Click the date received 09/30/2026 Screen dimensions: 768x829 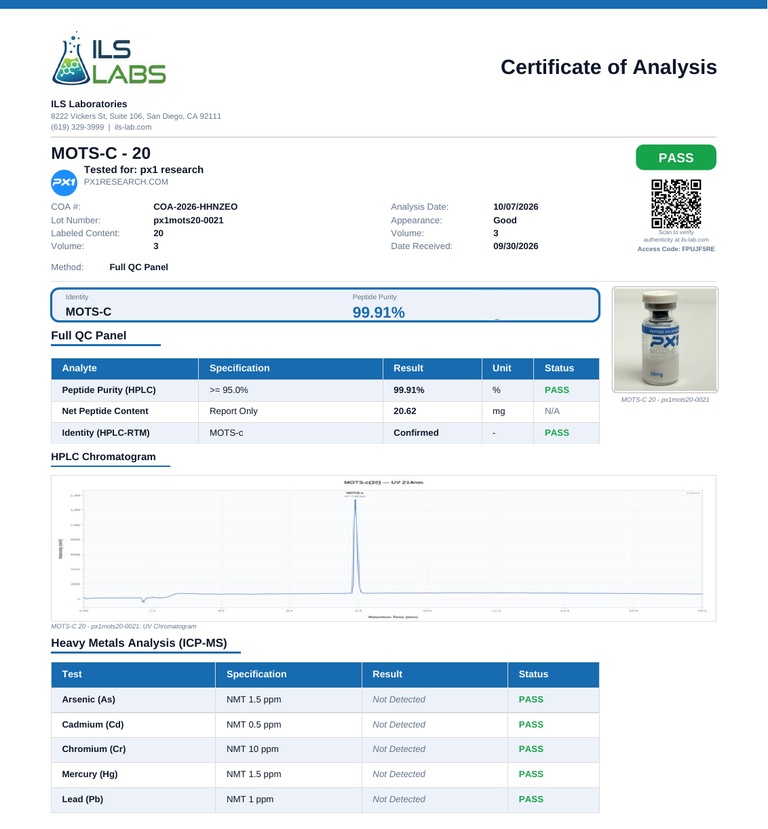[516, 246]
